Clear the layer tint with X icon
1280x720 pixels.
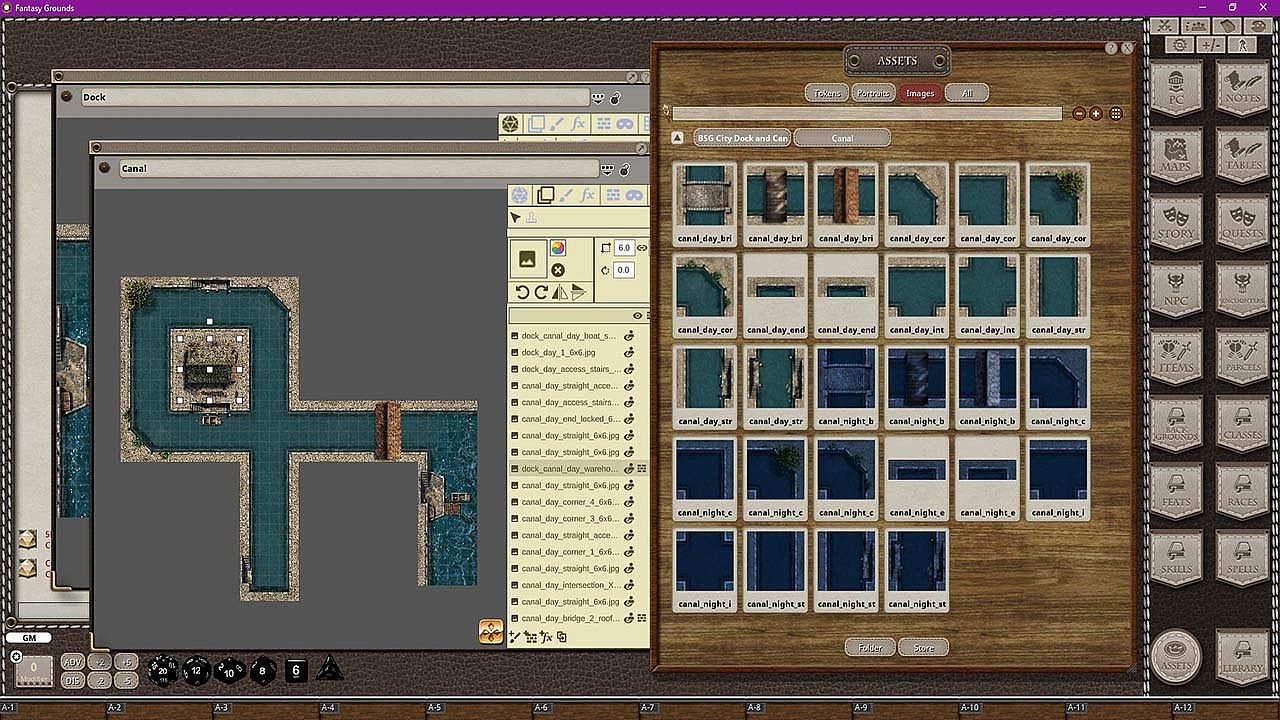[558, 270]
